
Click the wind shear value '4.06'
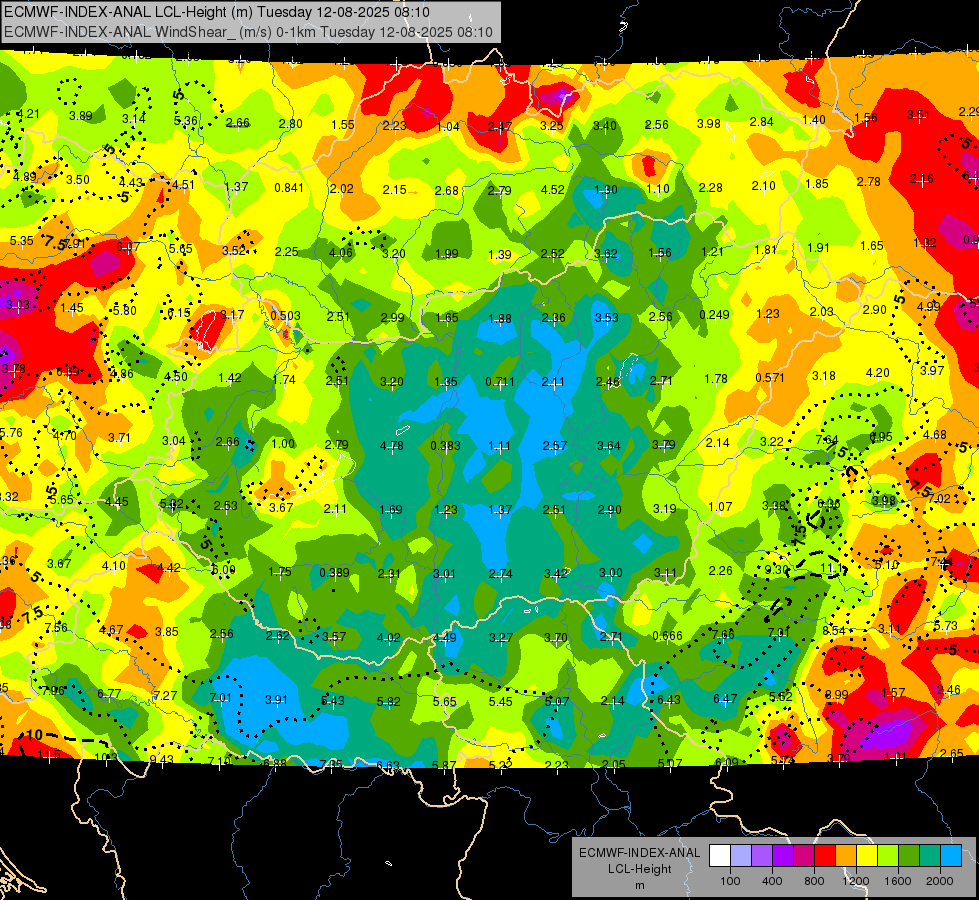[x=340, y=252]
